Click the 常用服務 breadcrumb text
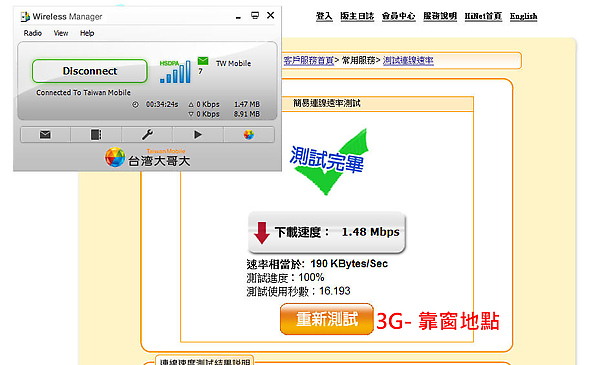This screenshot has height=365, width=600. [x=358, y=60]
